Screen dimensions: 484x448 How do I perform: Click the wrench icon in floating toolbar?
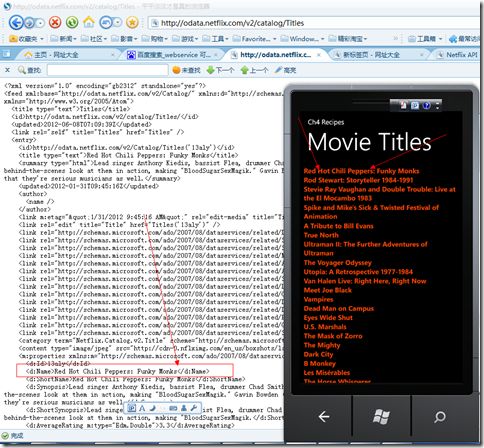(194, 408)
